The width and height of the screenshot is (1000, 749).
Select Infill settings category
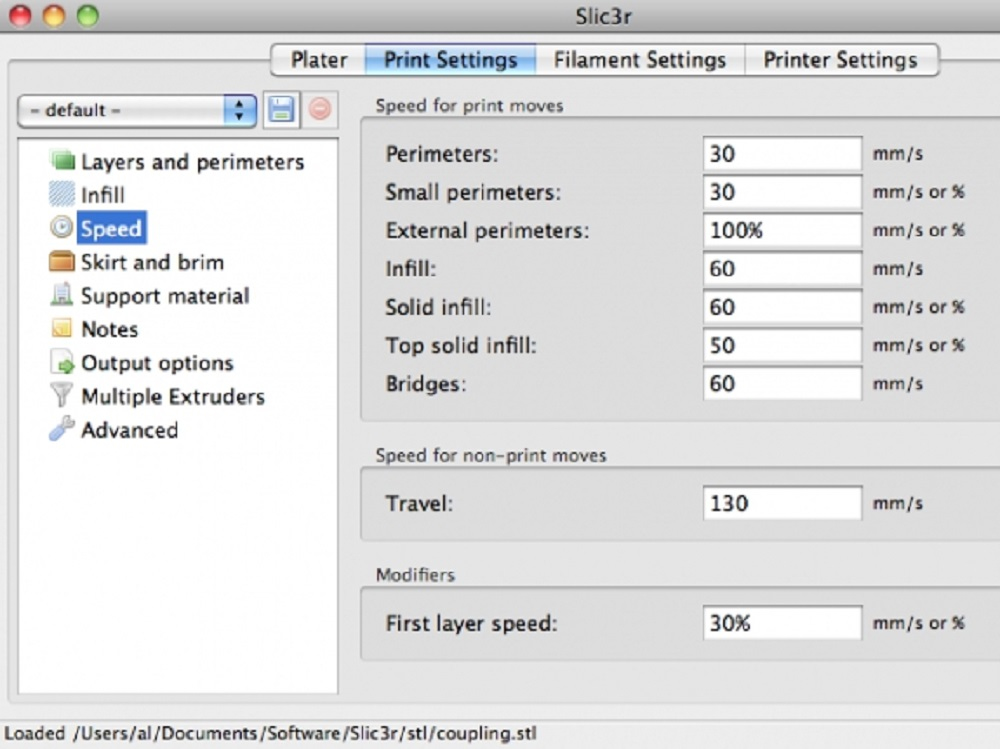[102, 195]
